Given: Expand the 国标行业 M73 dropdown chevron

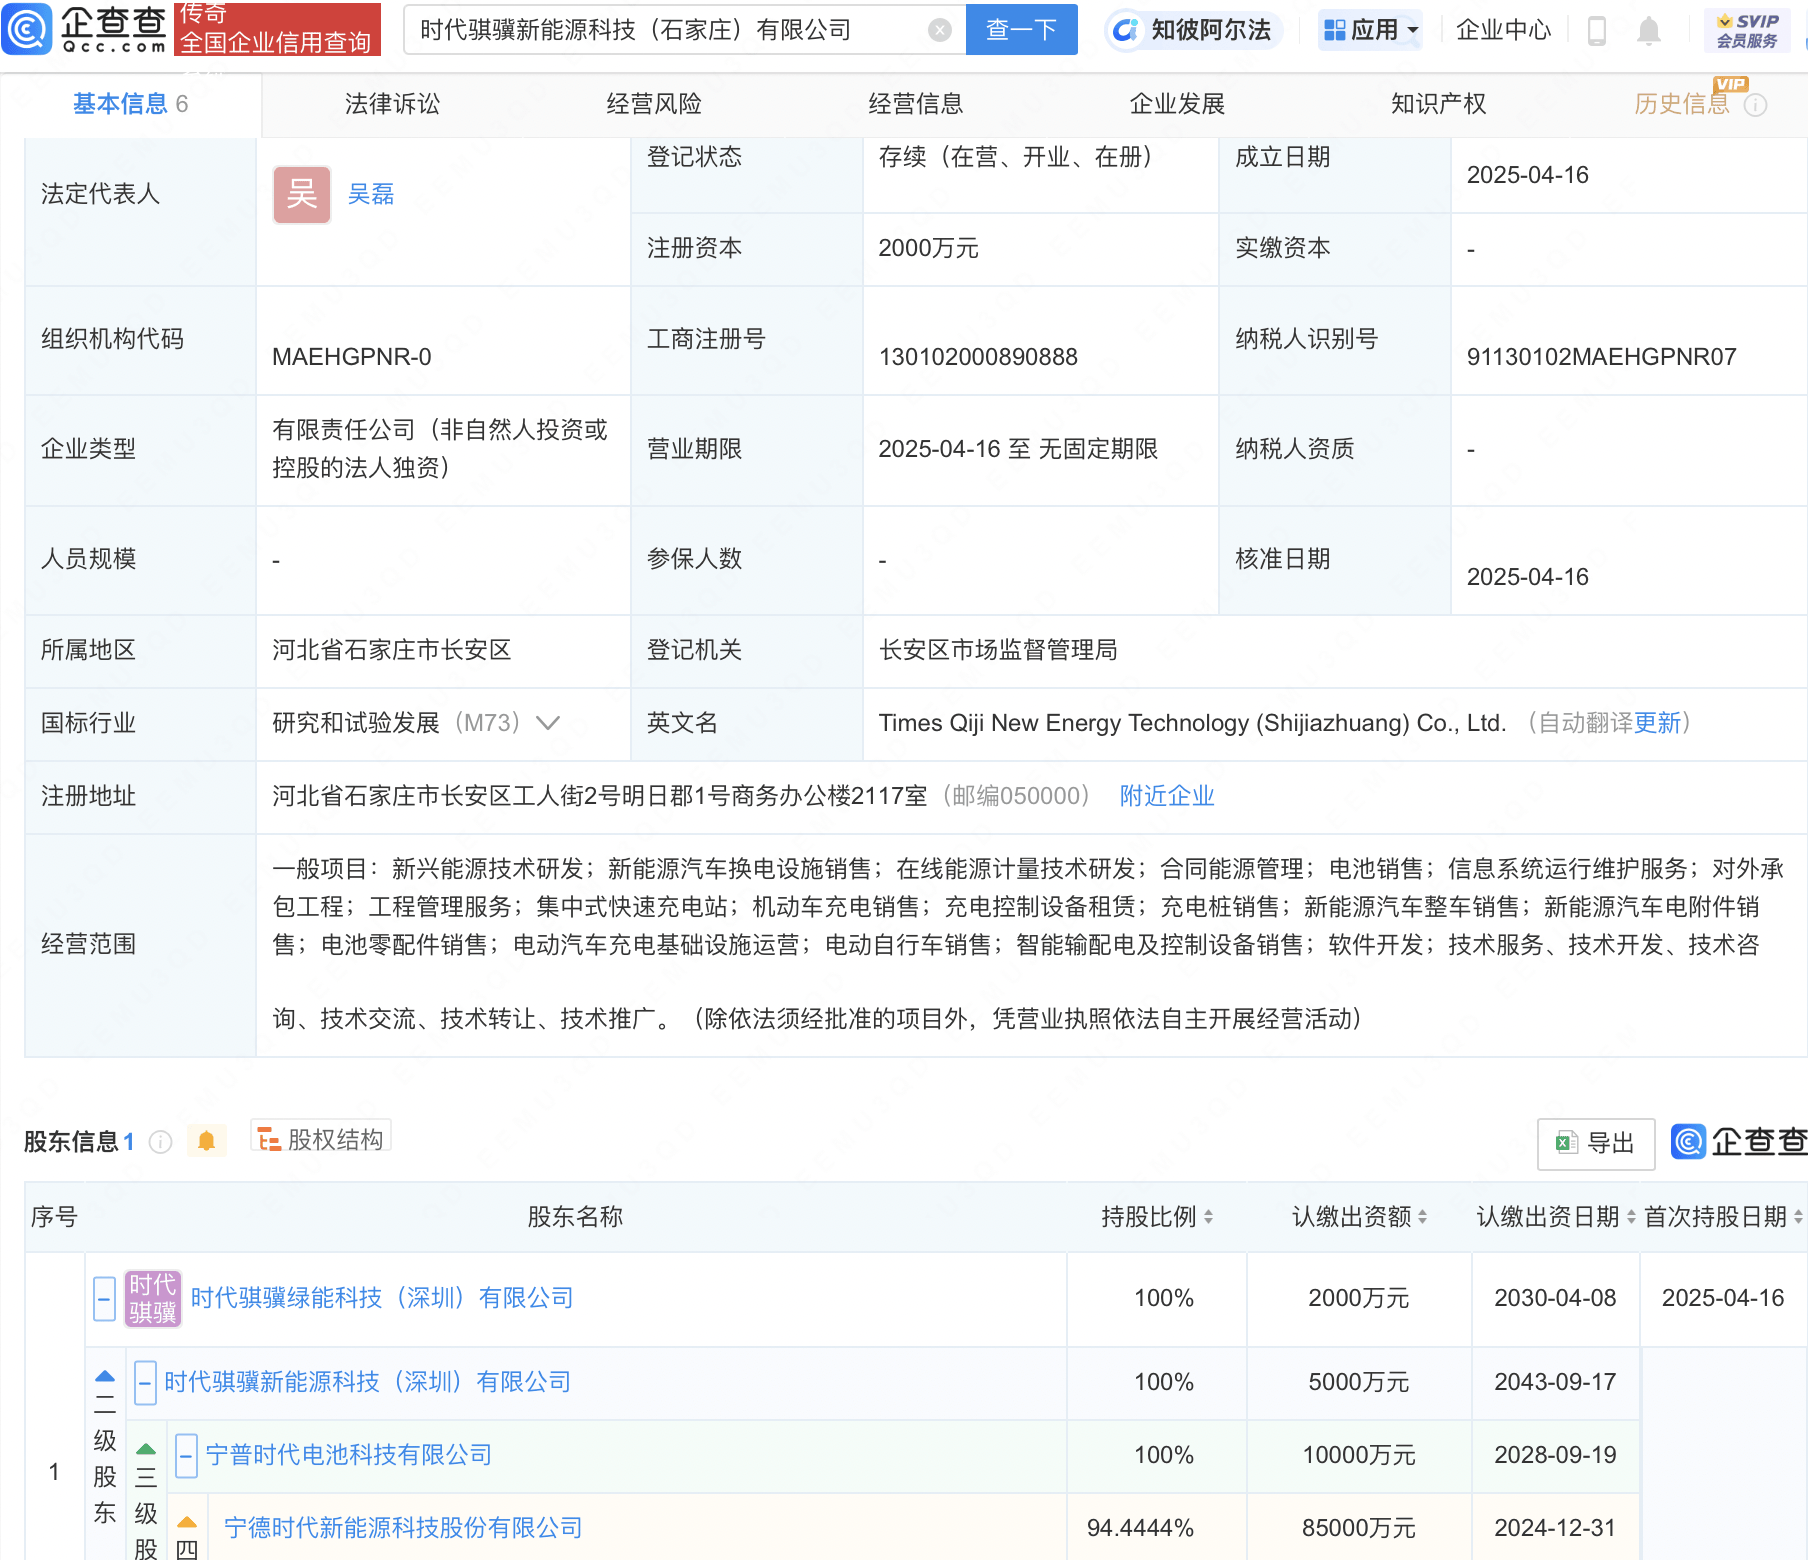Looking at the screenshot, I should (x=548, y=723).
